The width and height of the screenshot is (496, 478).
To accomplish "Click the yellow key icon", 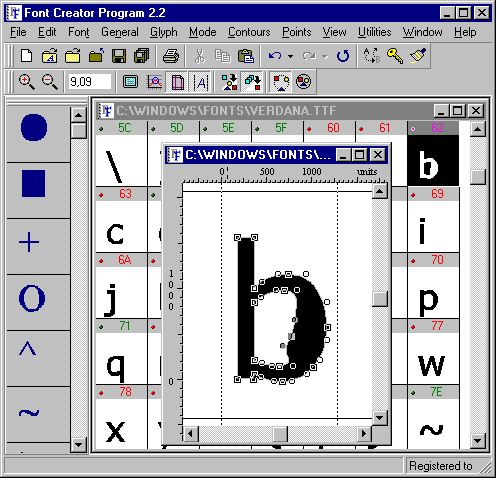I will [395, 56].
